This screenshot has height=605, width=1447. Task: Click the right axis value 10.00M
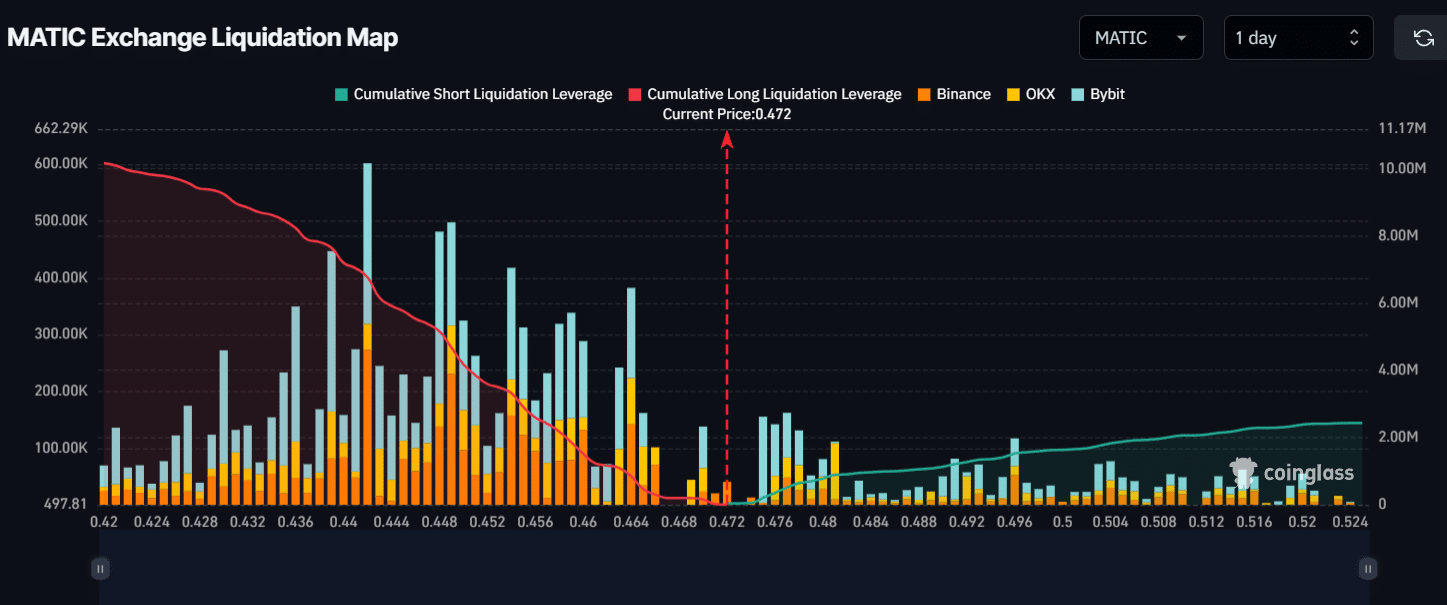(x=1402, y=168)
